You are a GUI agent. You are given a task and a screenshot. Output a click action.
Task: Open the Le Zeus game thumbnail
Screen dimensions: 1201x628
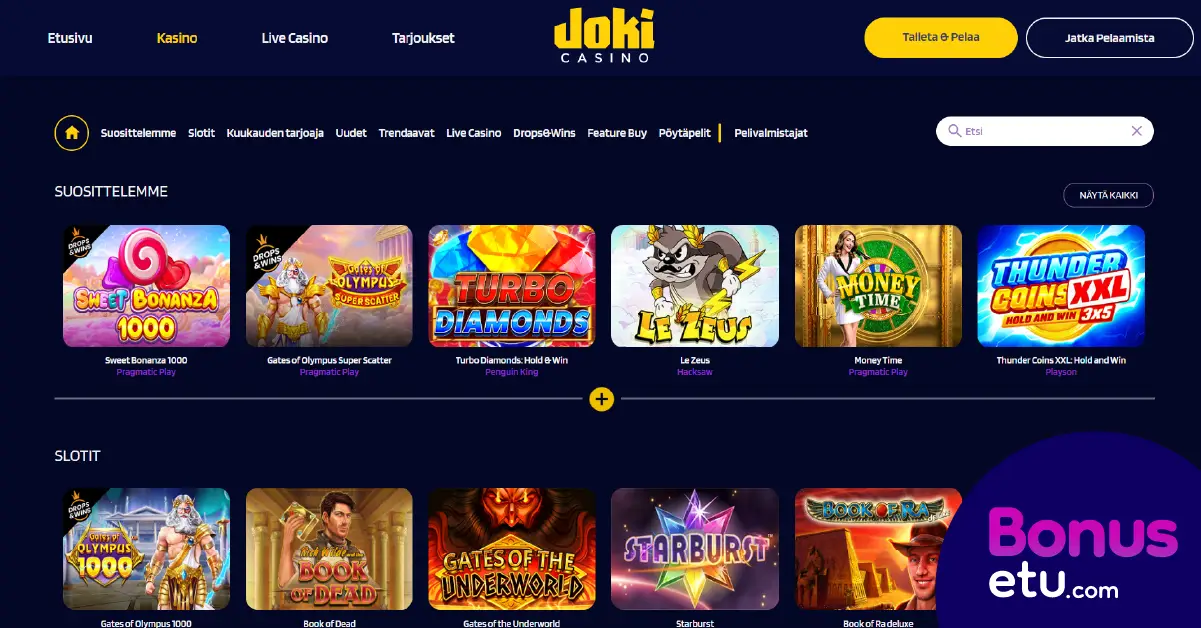tap(695, 286)
